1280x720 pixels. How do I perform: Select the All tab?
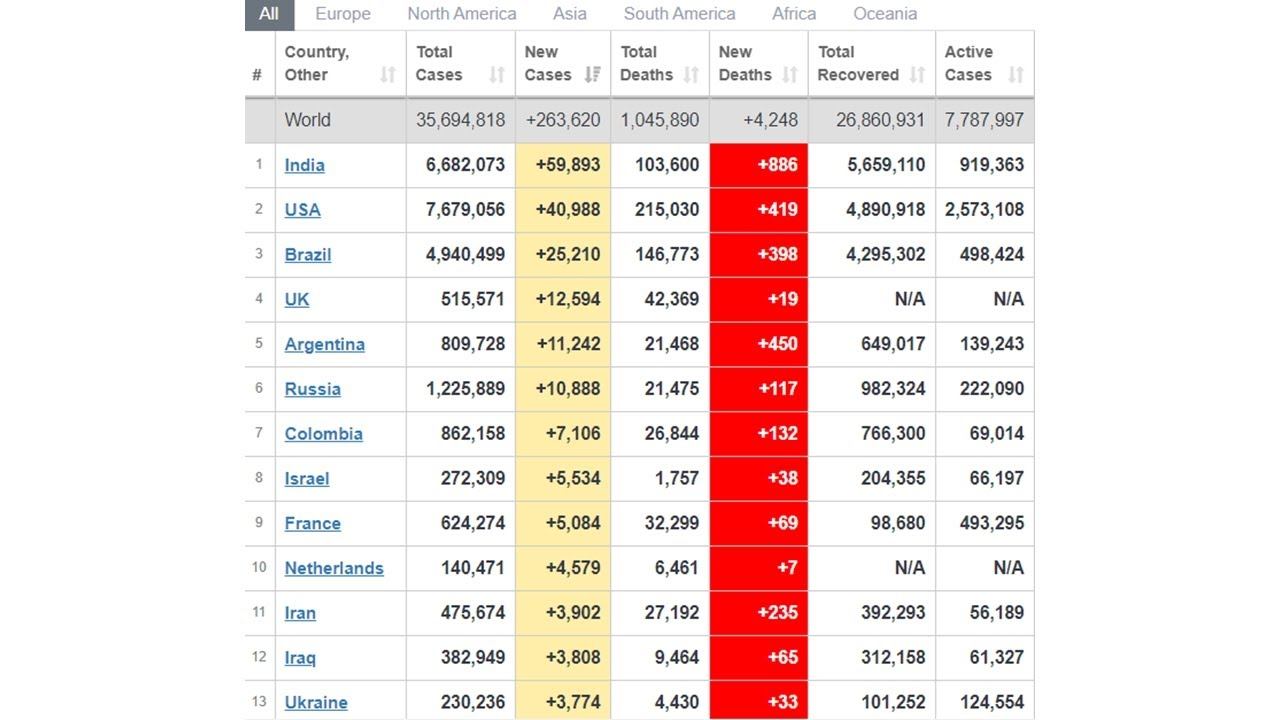269,14
